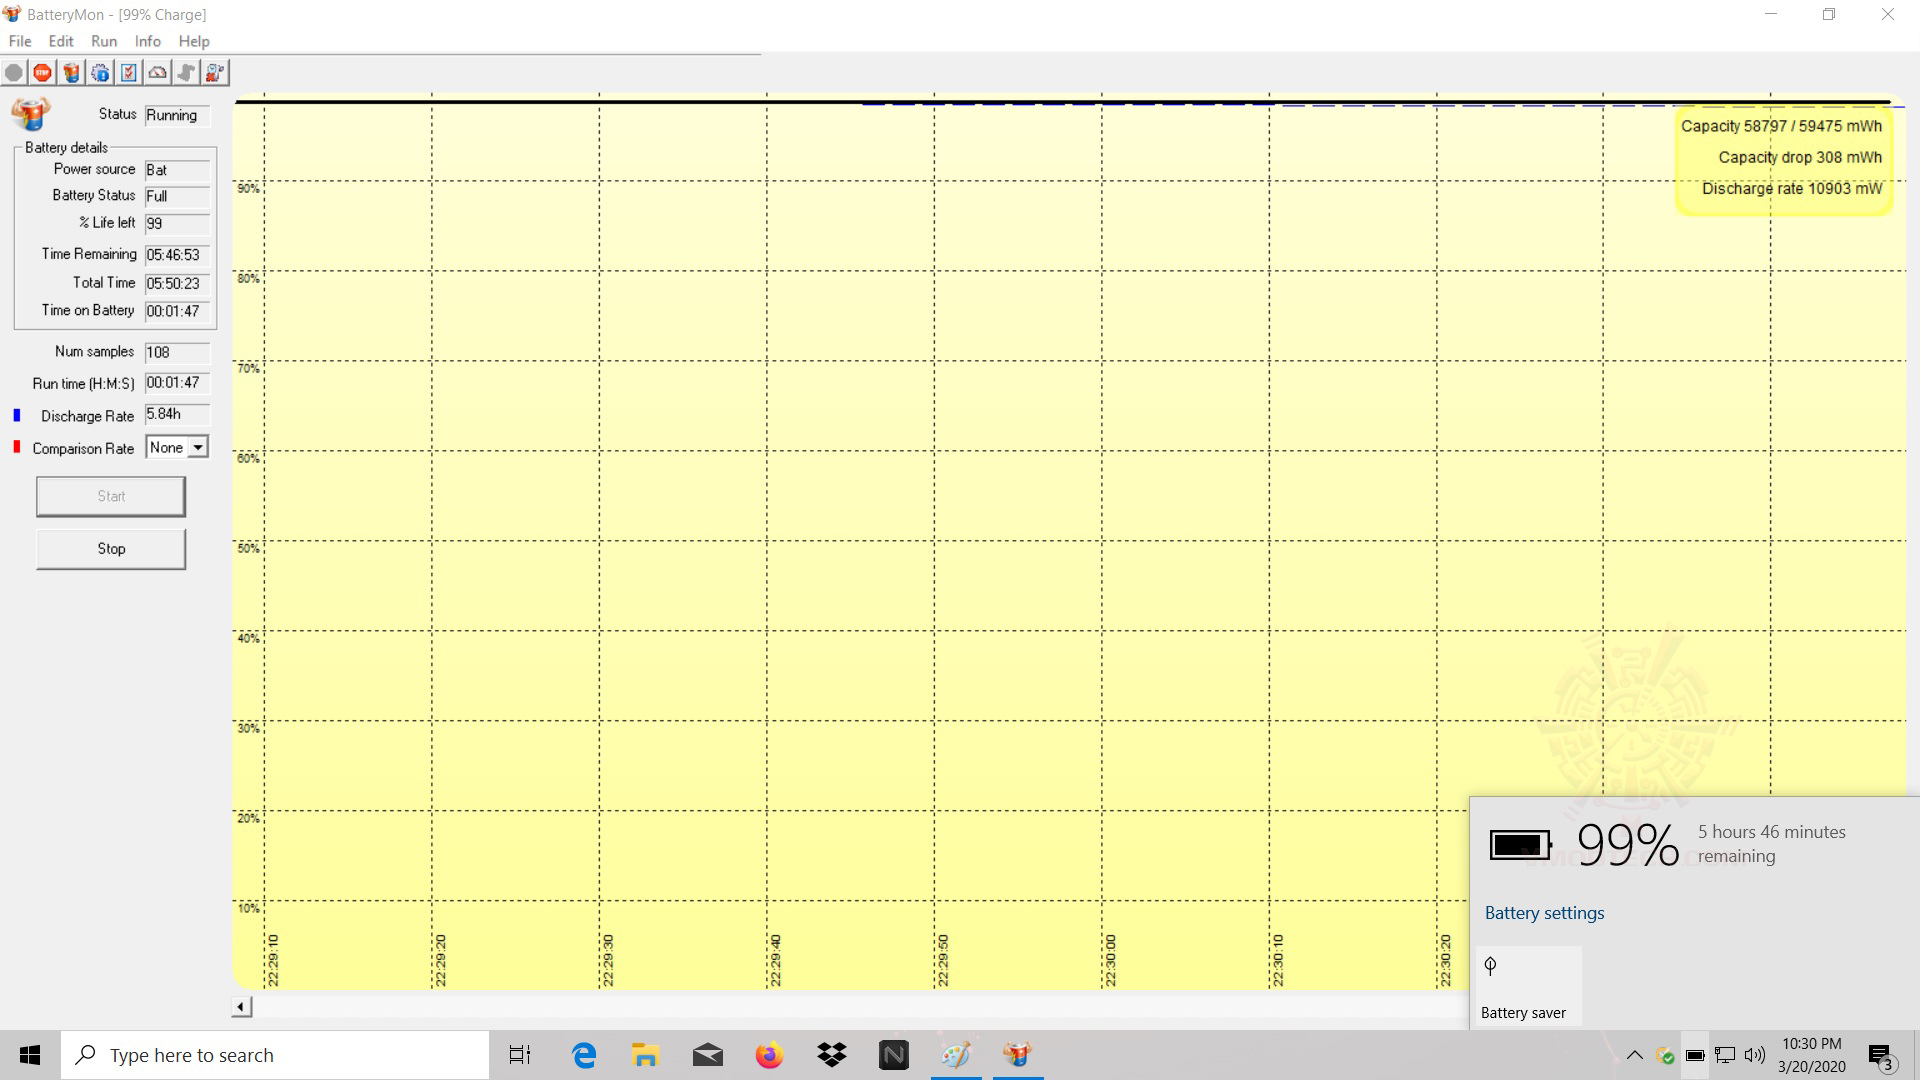Open battery information via the battery toolbar icon
The height and width of the screenshot is (1080, 1920).
71,73
